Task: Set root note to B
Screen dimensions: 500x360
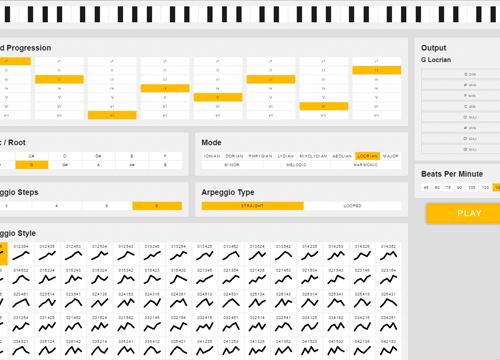Action: coord(165,165)
